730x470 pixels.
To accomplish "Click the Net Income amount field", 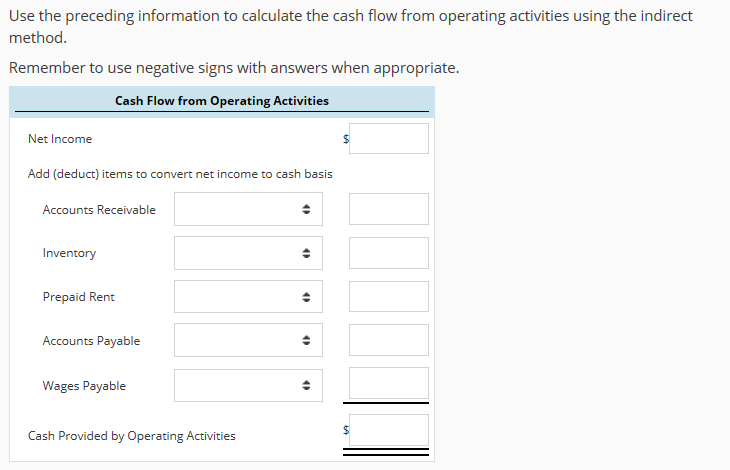I will tap(388, 139).
